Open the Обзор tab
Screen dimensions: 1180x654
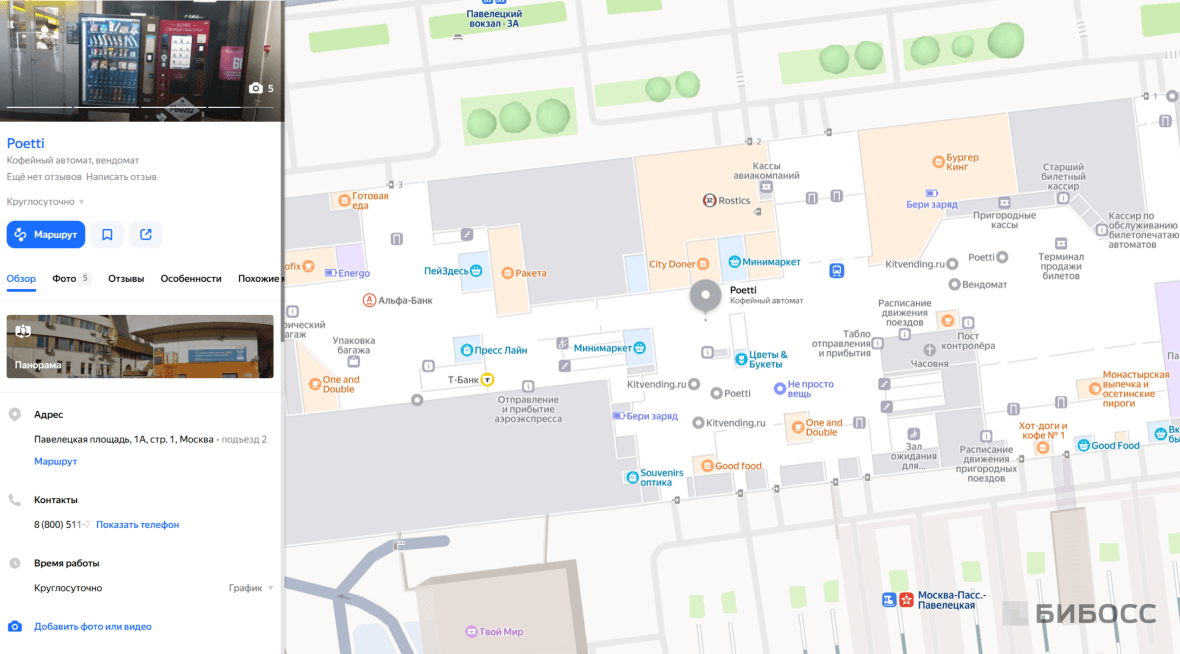(21, 278)
